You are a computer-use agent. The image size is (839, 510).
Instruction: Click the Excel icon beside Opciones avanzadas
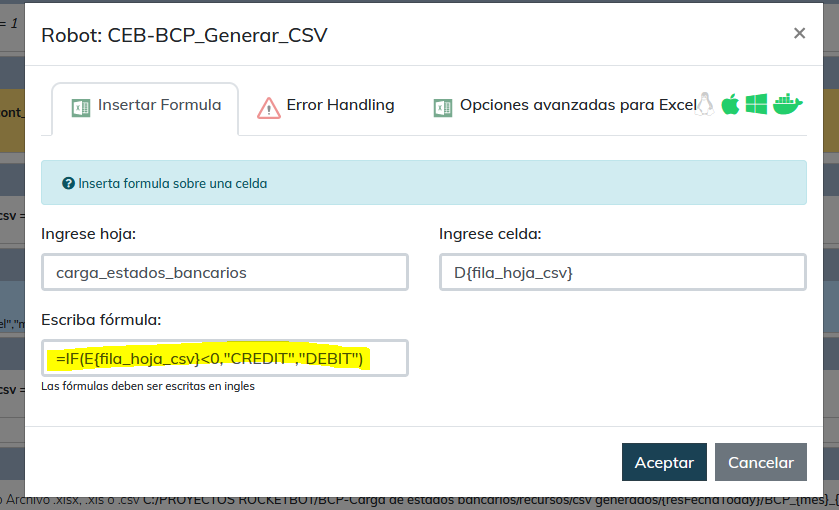(443, 107)
